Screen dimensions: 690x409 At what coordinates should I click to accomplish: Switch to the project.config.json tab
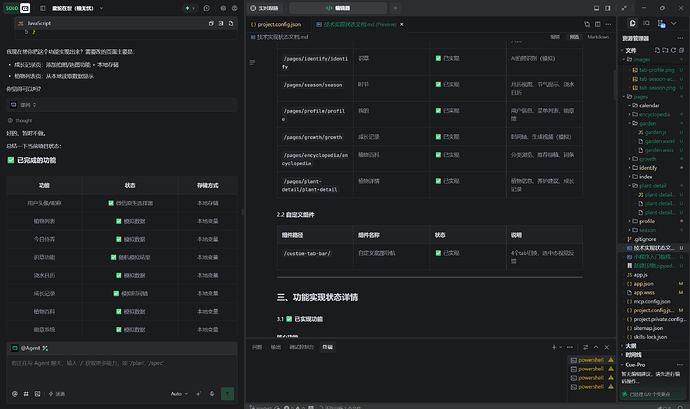276,24
